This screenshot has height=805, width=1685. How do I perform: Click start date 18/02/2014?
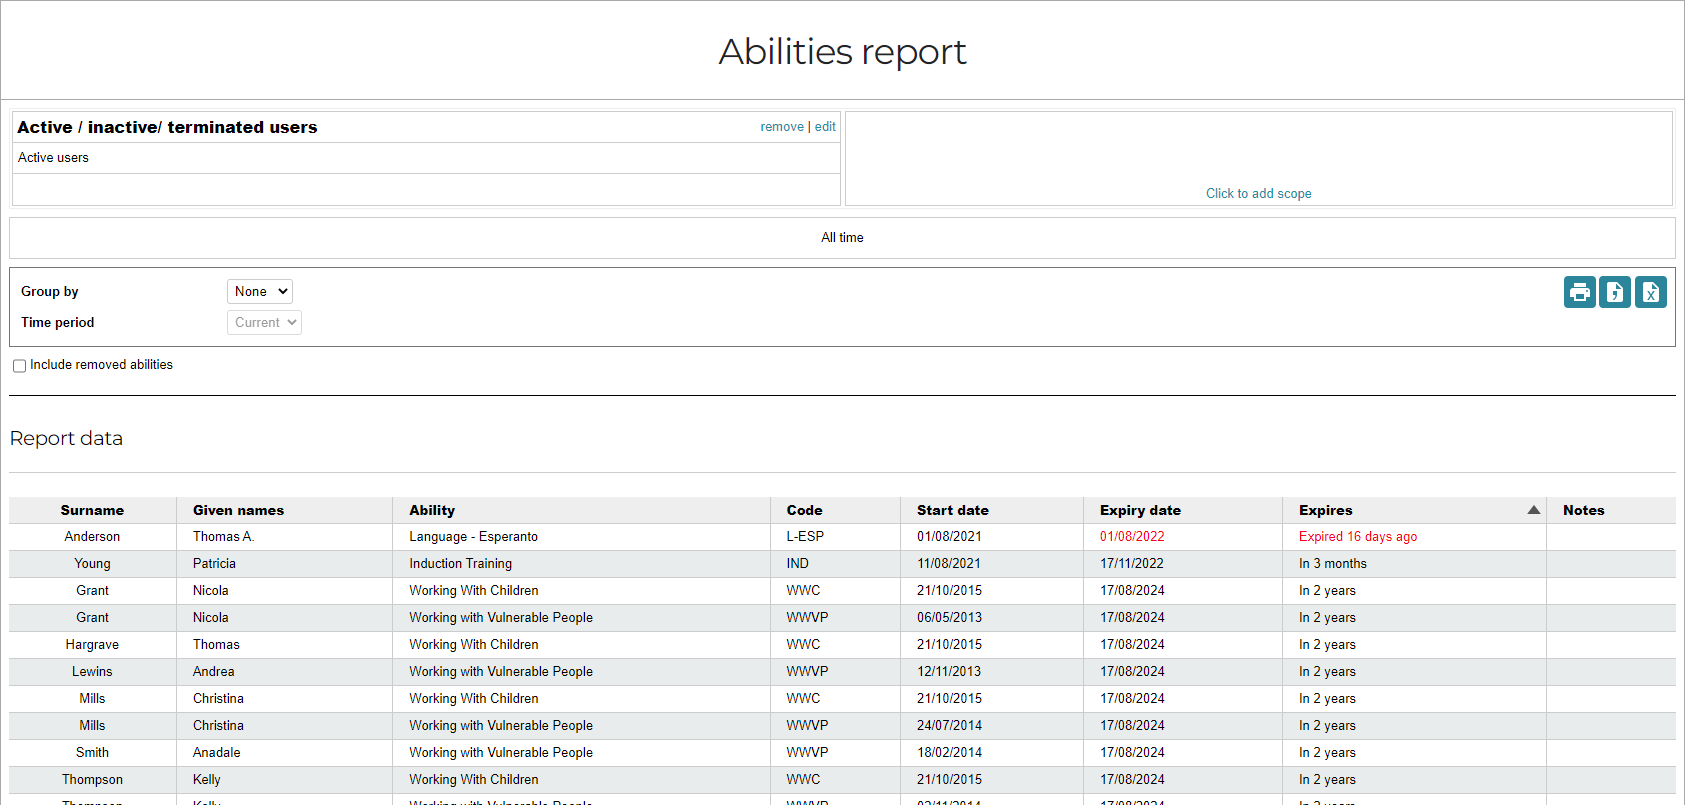[x=949, y=753]
